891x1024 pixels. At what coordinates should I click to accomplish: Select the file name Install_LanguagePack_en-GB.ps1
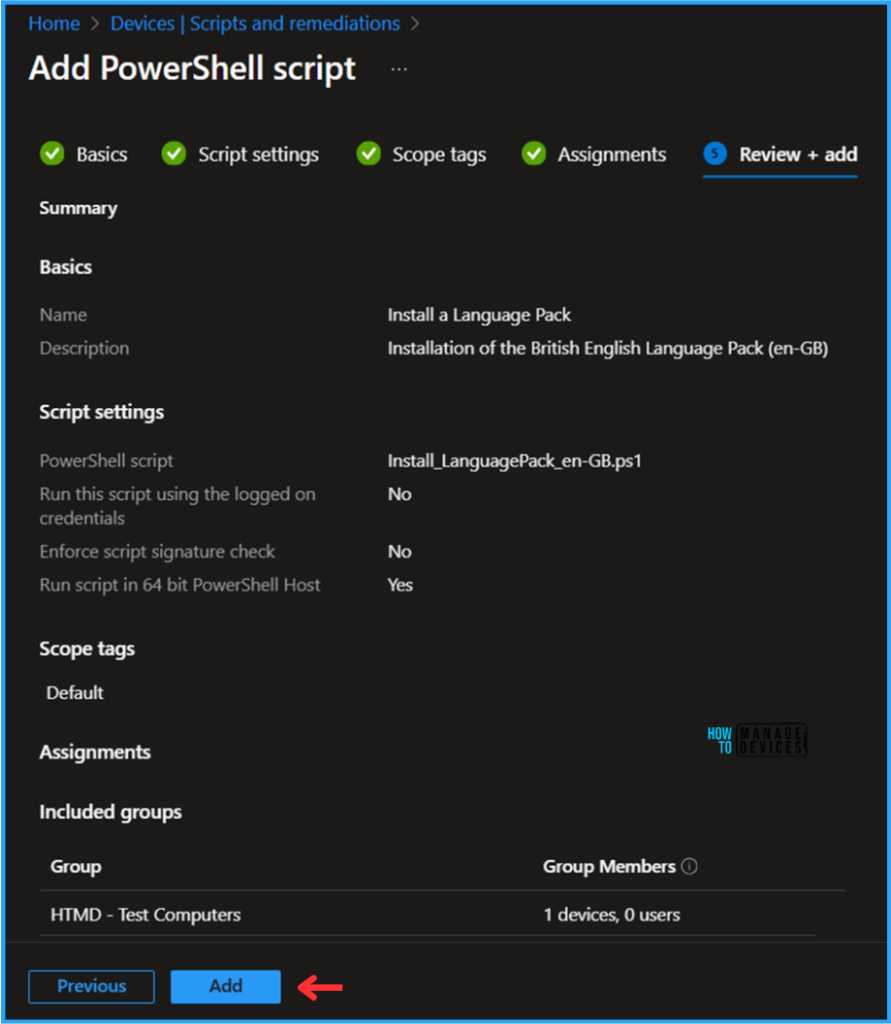515,461
